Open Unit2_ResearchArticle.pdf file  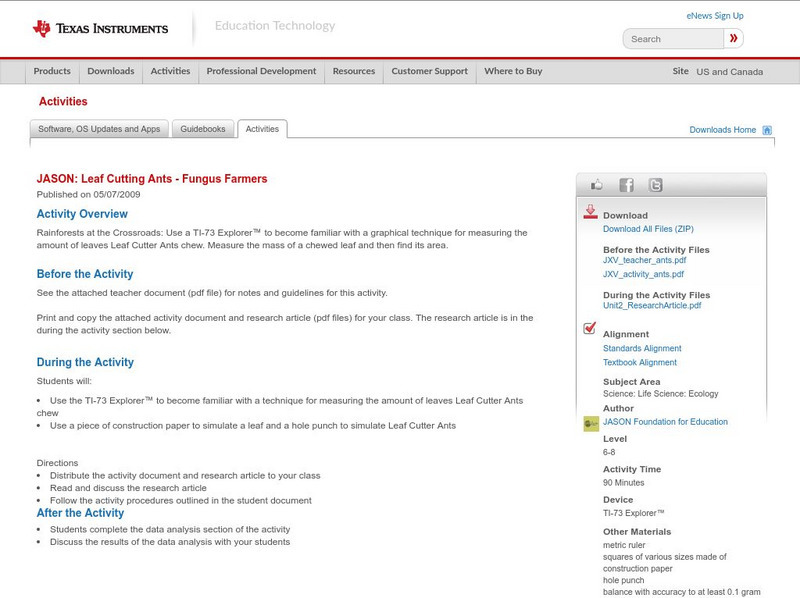pos(652,306)
